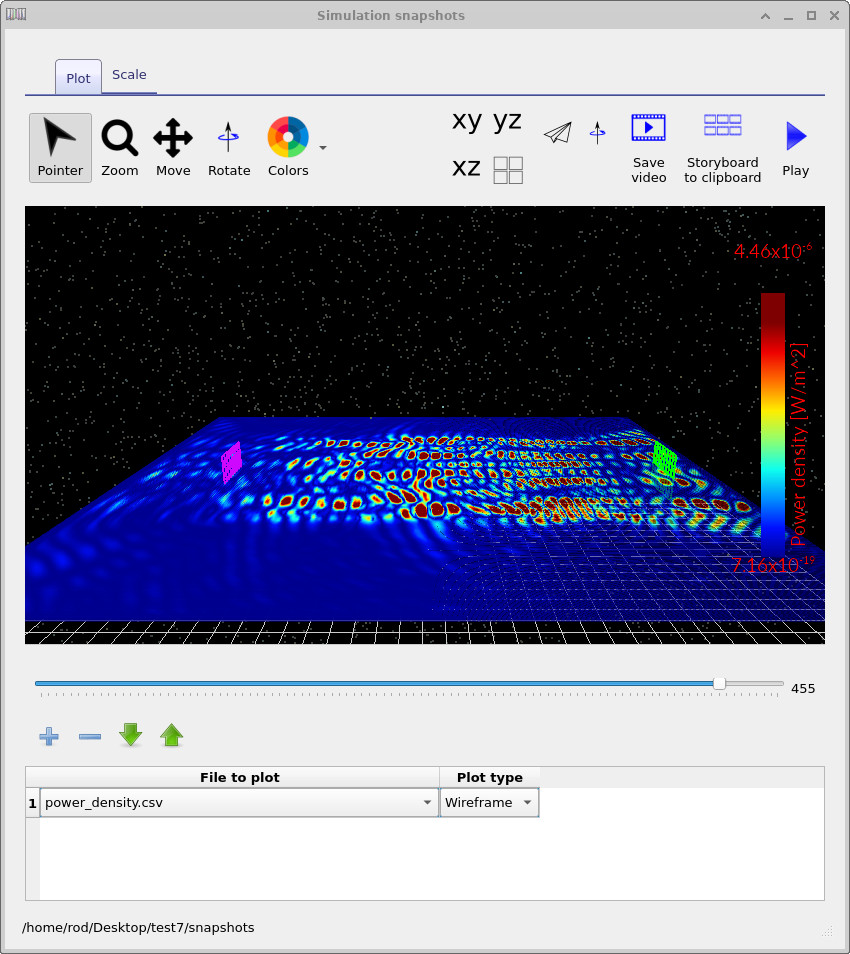Copy the storyboard to clipboard
The width and height of the screenshot is (850, 954).
(x=722, y=126)
